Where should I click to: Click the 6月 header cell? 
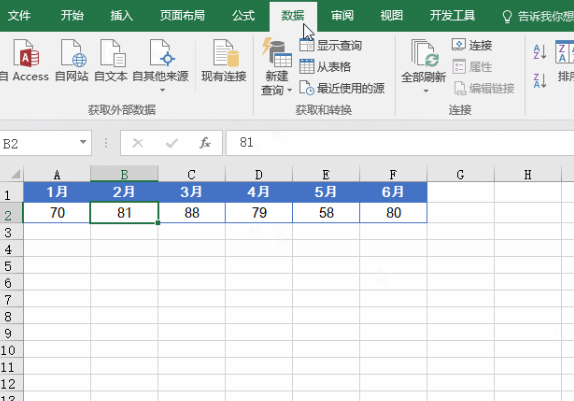tap(393, 192)
